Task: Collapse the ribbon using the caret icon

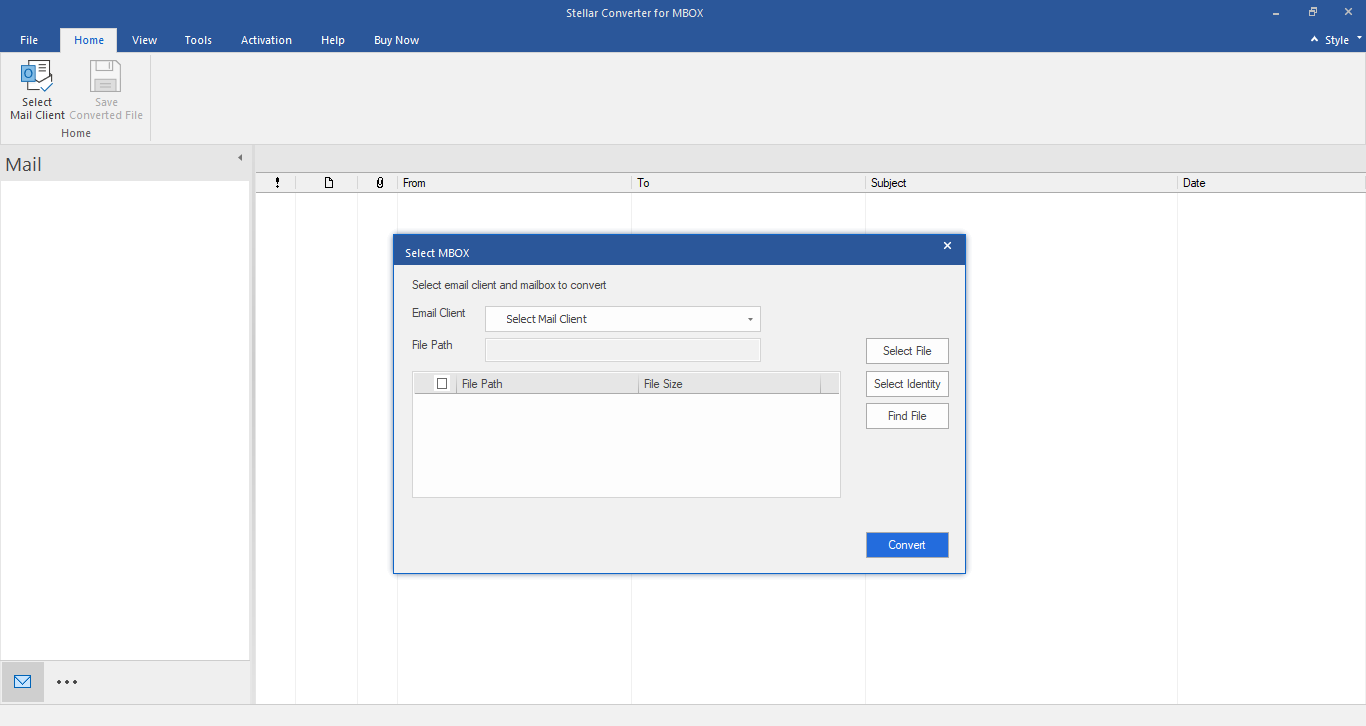Action: coord(1316,40)
